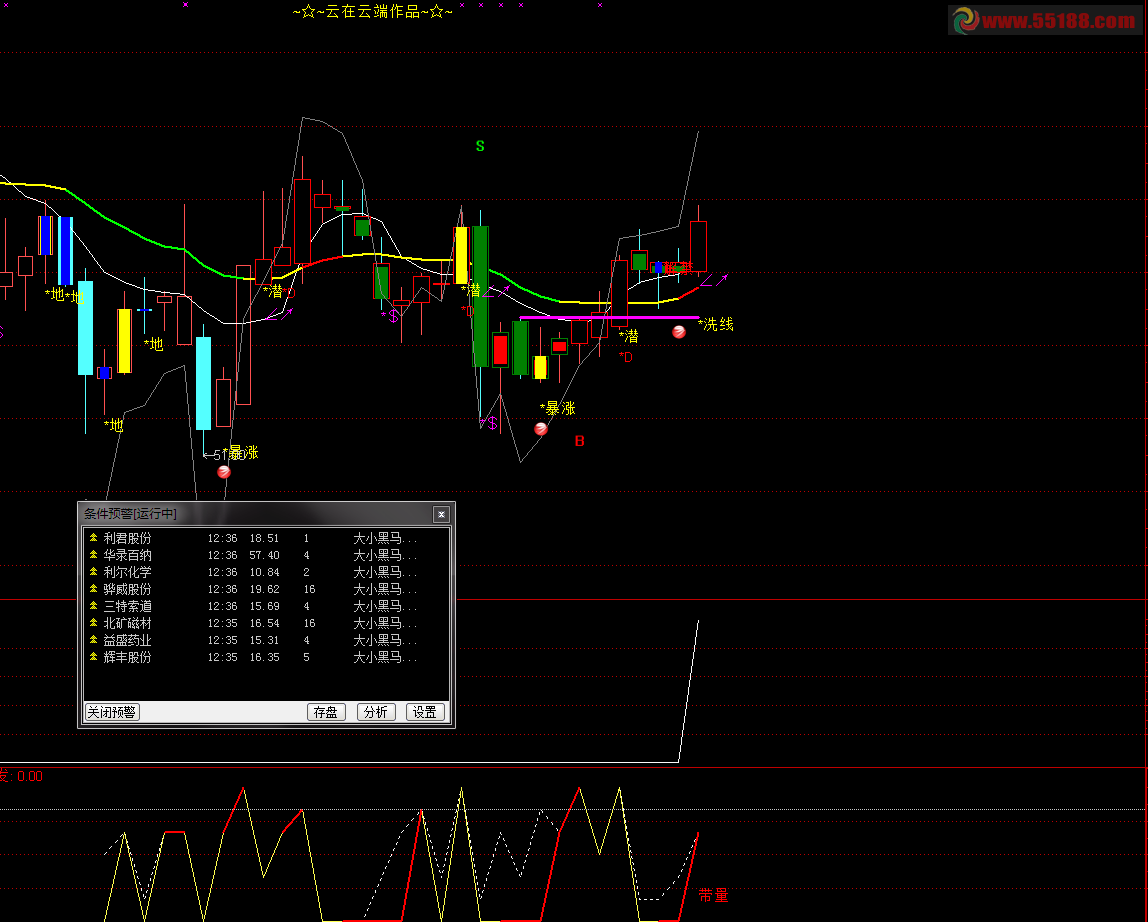Click the red ball marker under ←5↑暴涨 label
The width and height of the screenshot is (1148, 922).
point(224,471)
